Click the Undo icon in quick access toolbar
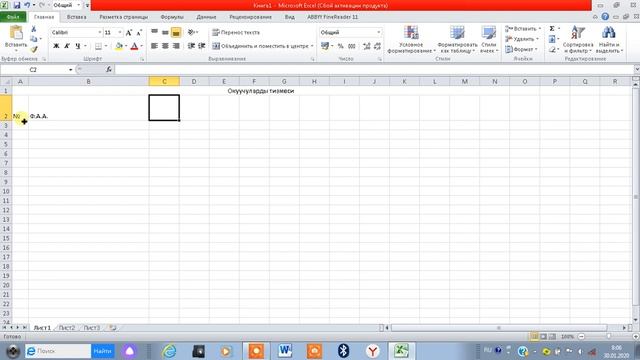The height and width of the screenshot is (360, 640). [x=27, y=5]
